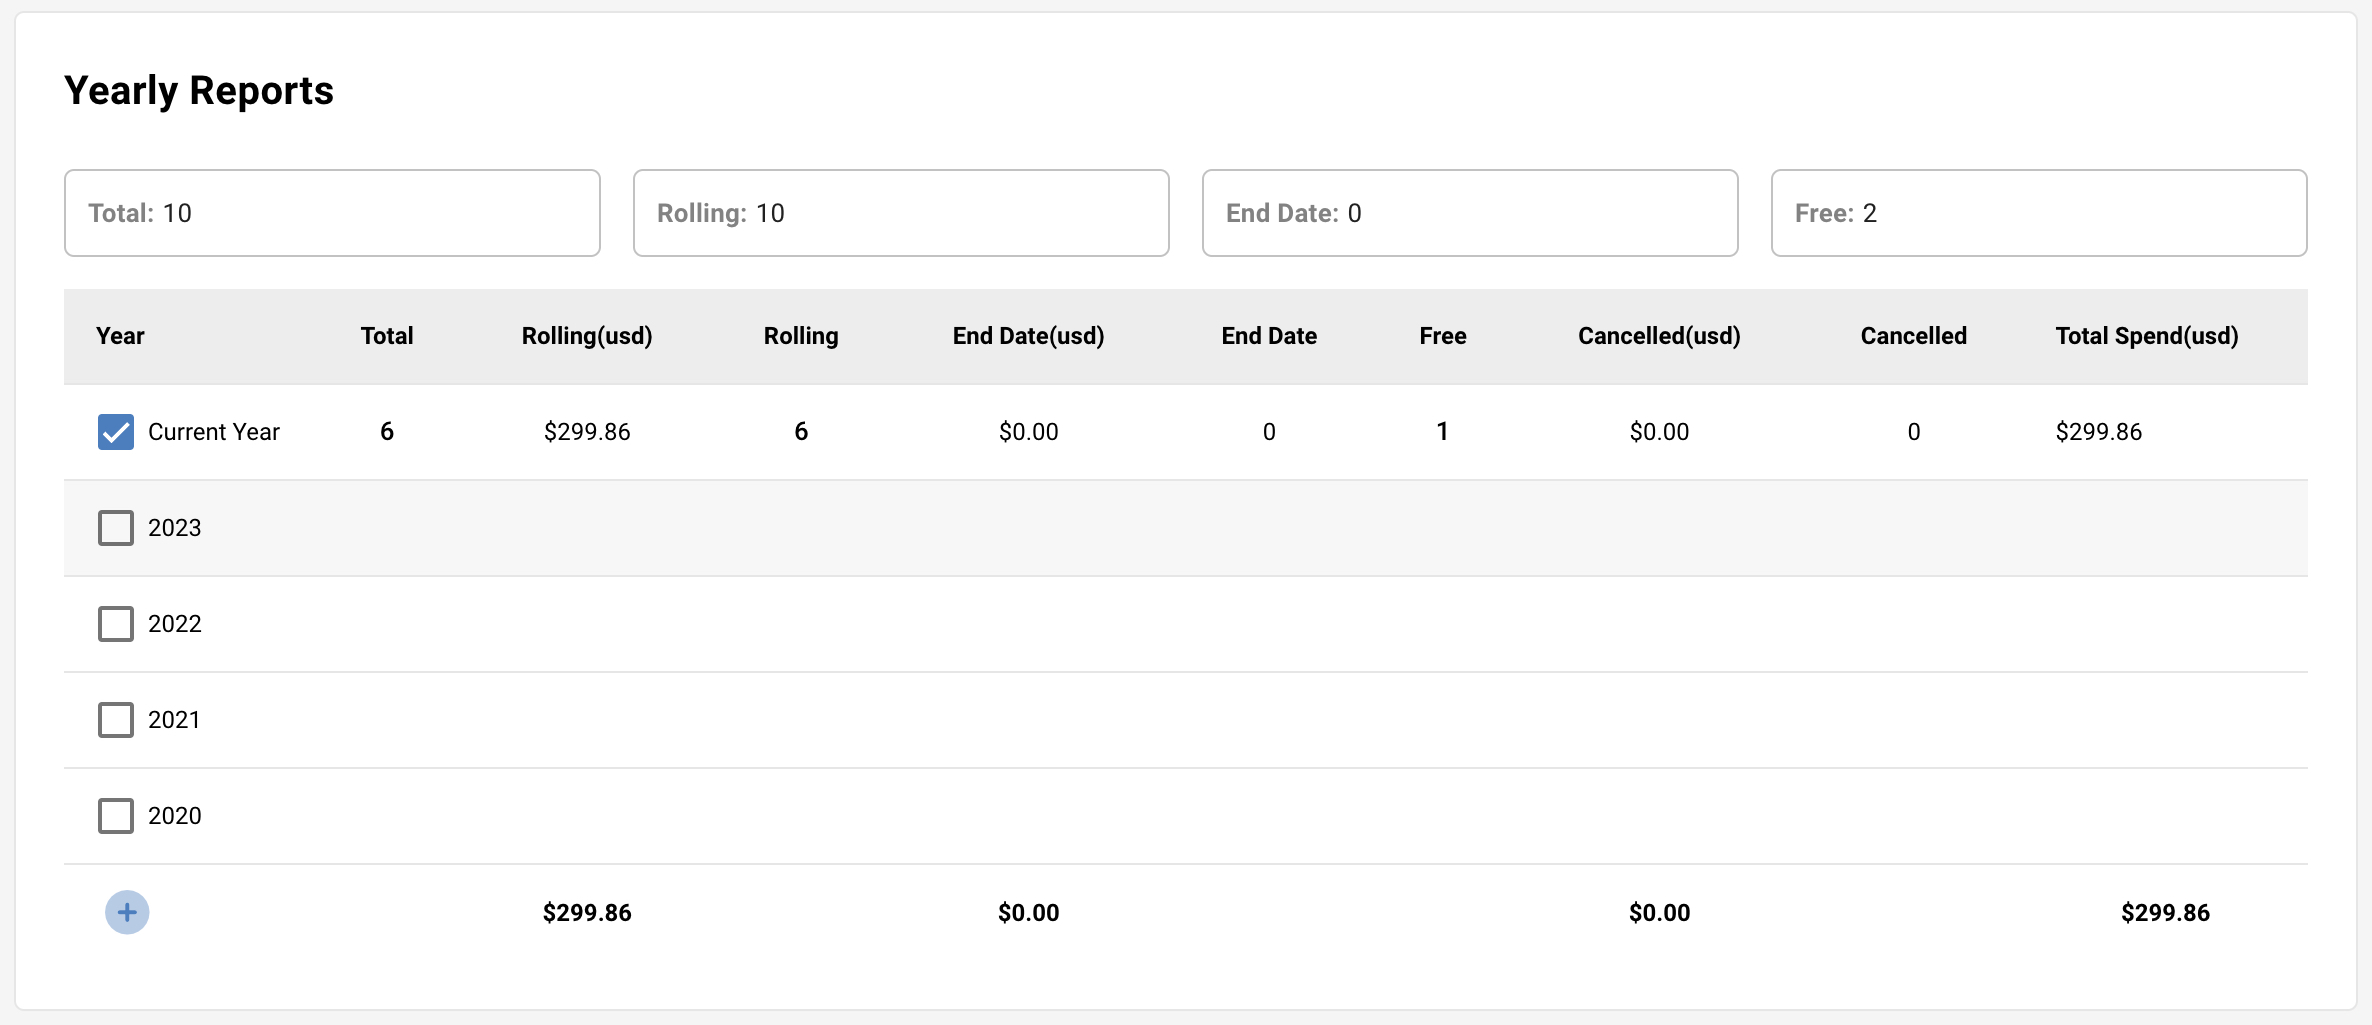Click the End Date(usd) column header
This screenshot has height=1025, width=2372.
tap(1028, 336)
